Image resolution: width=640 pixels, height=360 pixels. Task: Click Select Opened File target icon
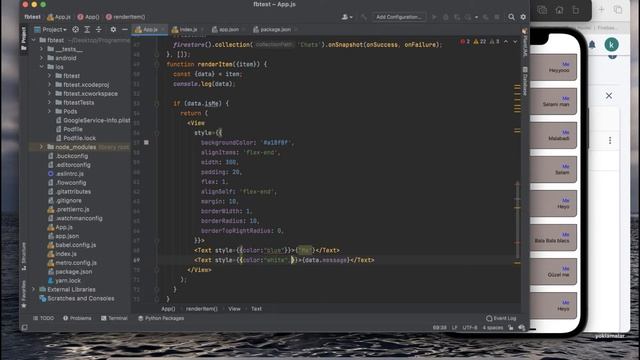(76, 29)
